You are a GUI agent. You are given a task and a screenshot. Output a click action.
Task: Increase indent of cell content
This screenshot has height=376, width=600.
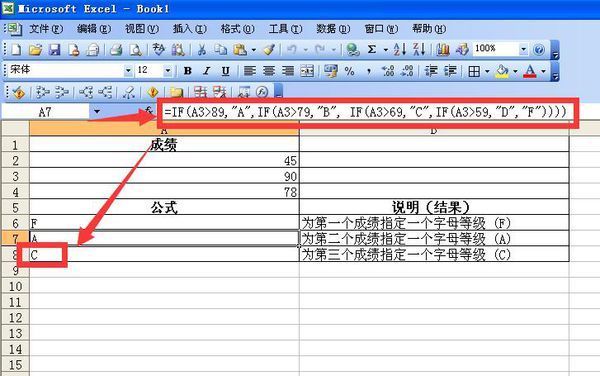tap(450, 71)
